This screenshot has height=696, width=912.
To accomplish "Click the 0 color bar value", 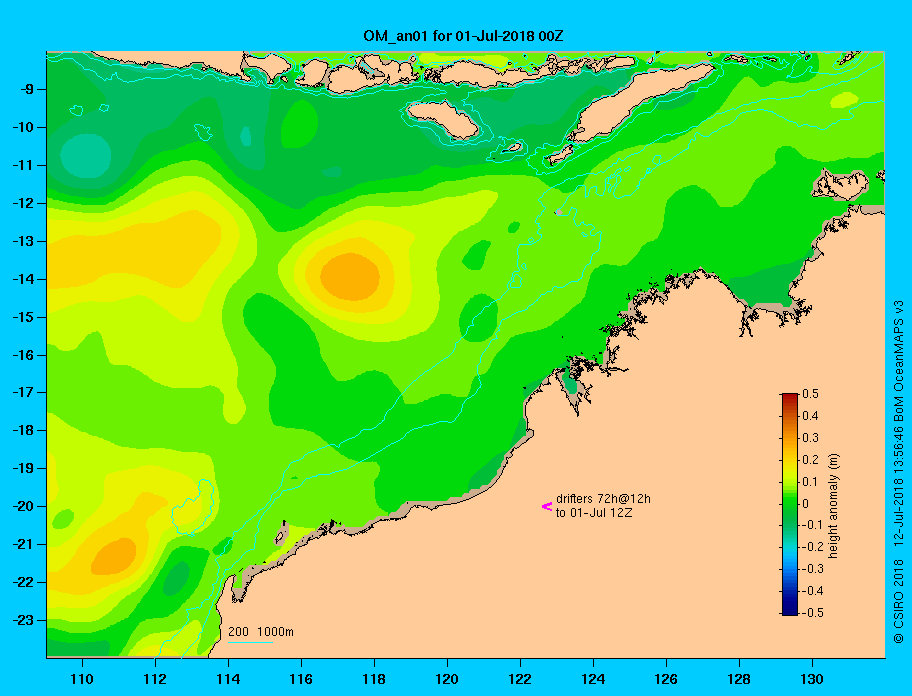I will pyautogui.click(x=806, y=504).
